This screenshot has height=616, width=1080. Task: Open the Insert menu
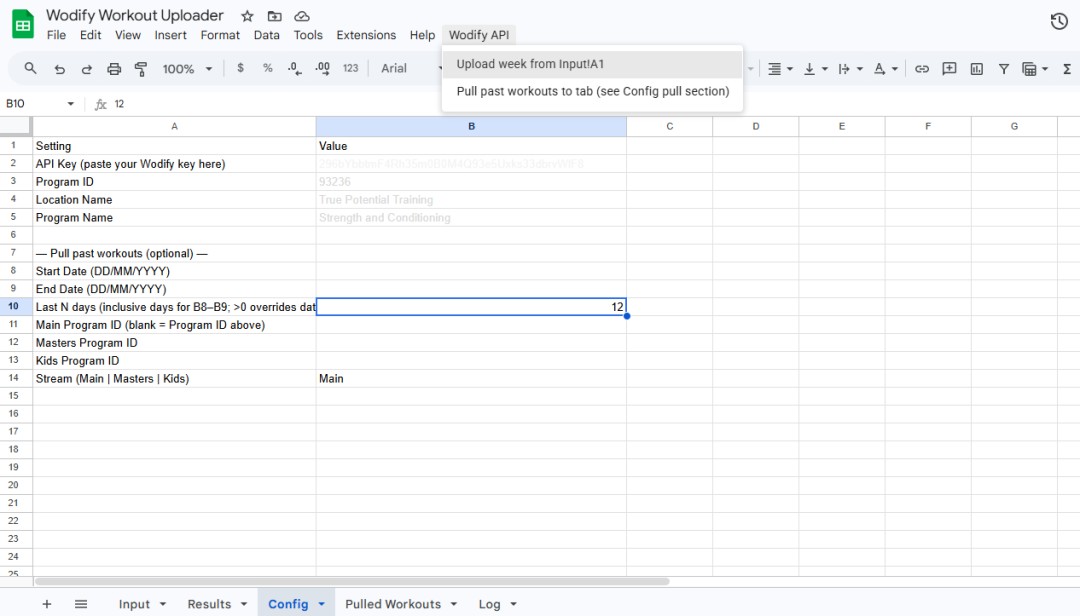pos(170,35)
